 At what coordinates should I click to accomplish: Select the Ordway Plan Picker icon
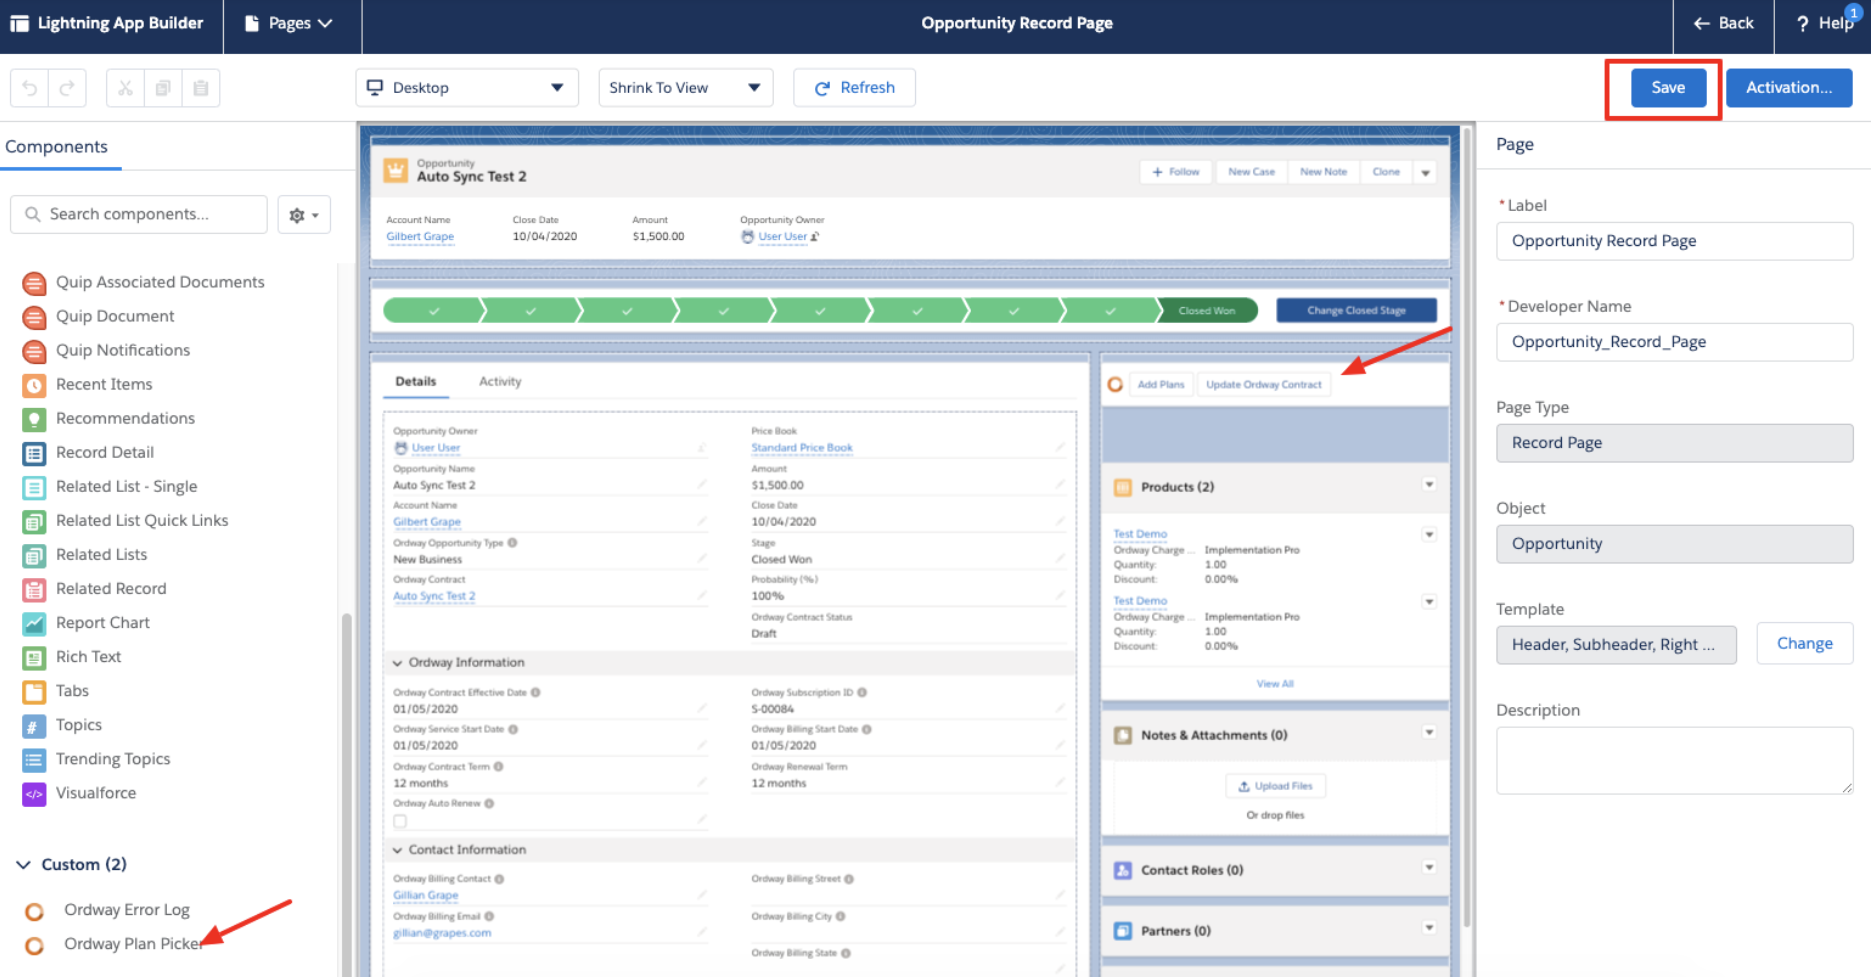point(34,945)
